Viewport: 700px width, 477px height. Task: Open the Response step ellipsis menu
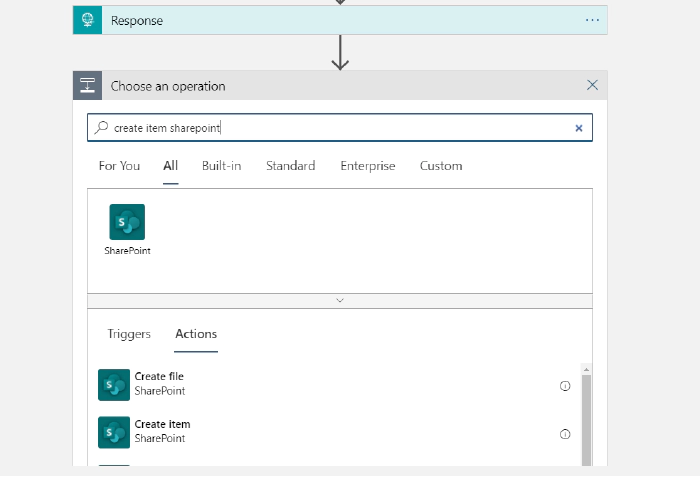click(x=592, y=20)
